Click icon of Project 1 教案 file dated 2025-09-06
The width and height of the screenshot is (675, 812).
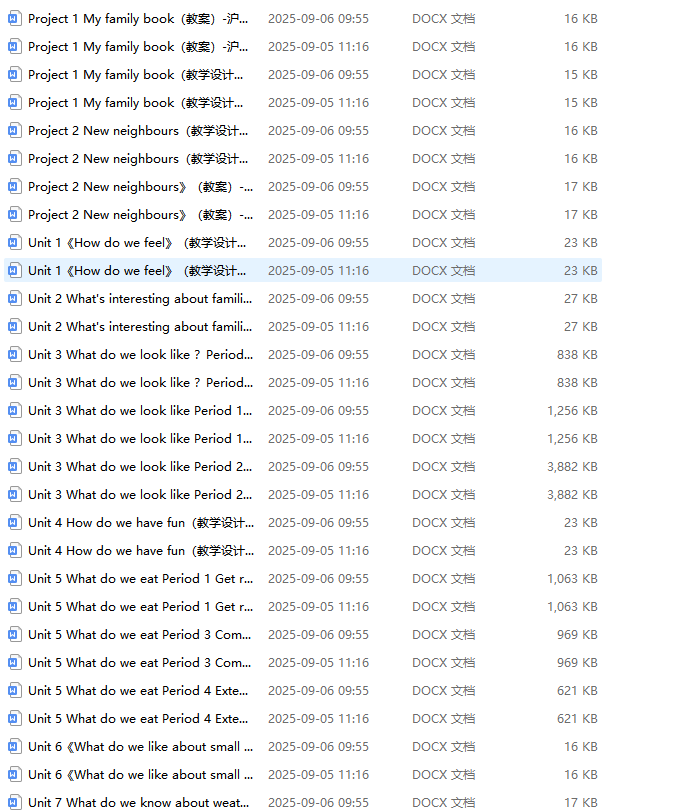(14, 19)
